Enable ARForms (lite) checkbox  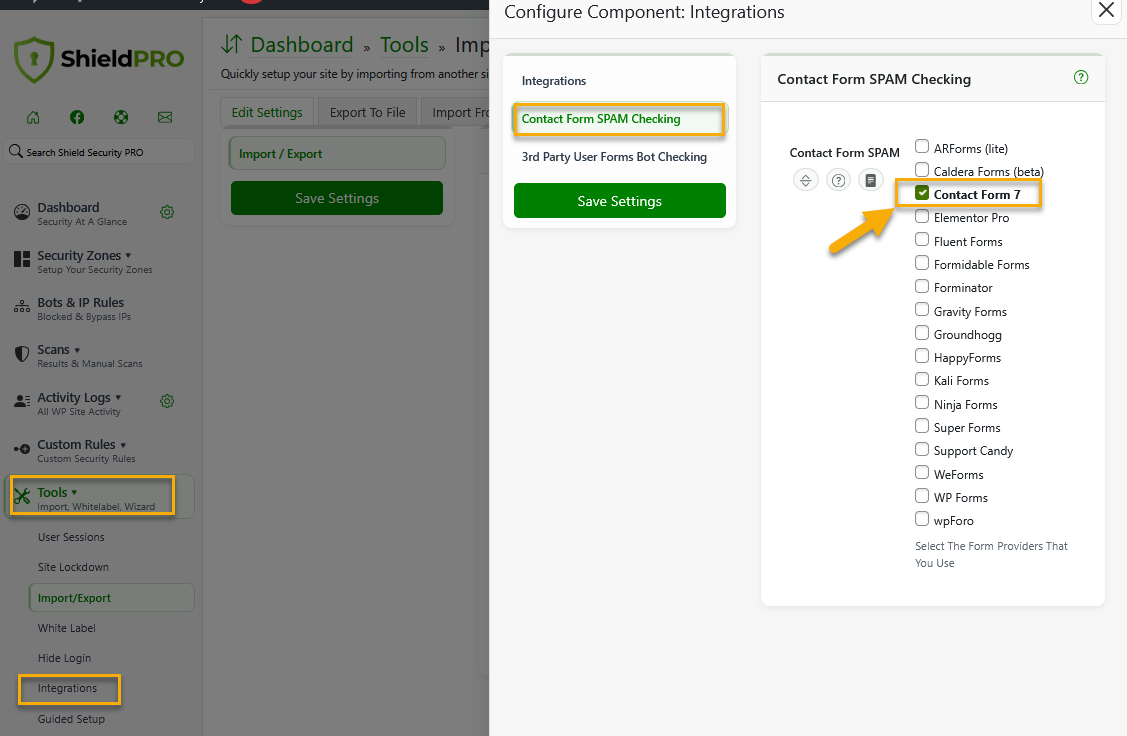pyautogui.click(x=921, y=147)
